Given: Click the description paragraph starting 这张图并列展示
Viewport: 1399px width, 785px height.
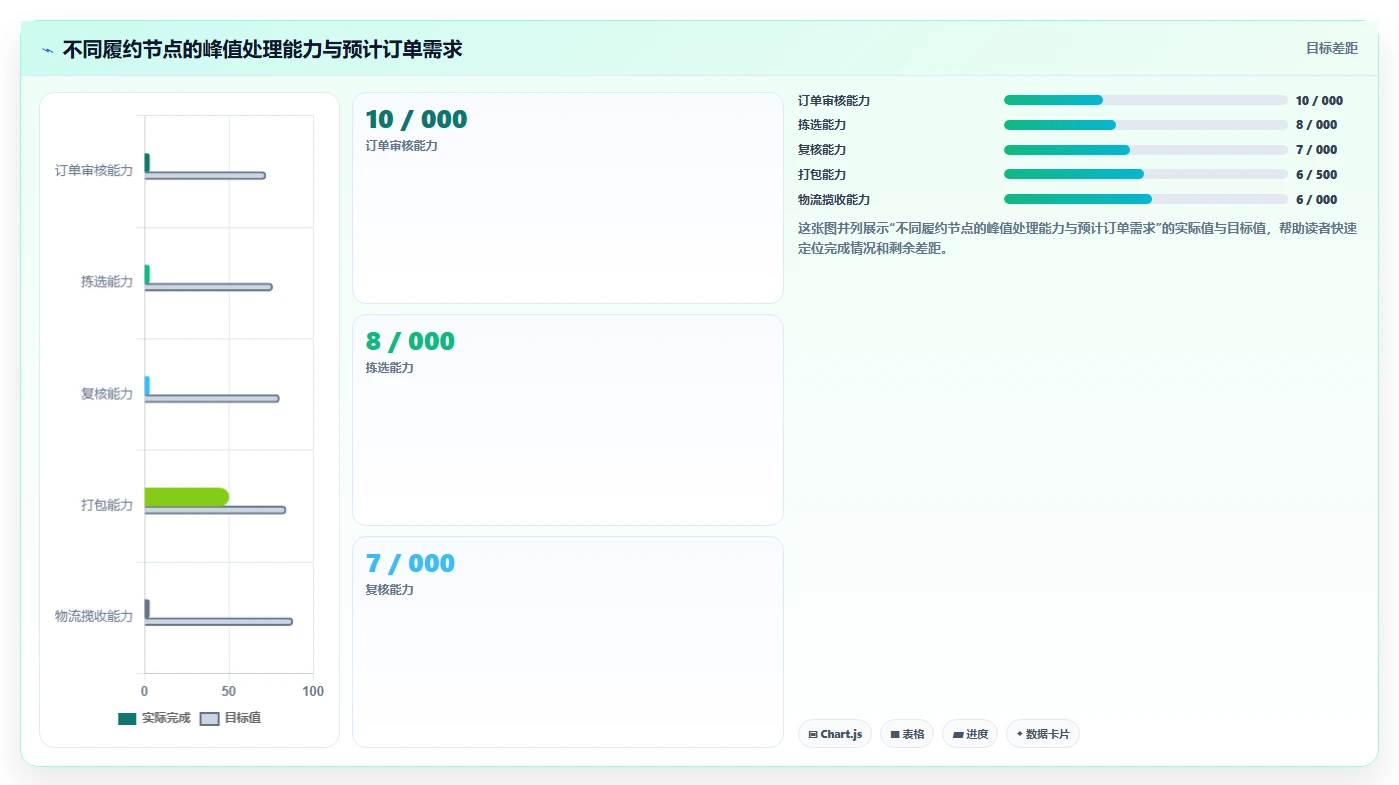Looking at the screenshot, I should (x=1077, y=238).
